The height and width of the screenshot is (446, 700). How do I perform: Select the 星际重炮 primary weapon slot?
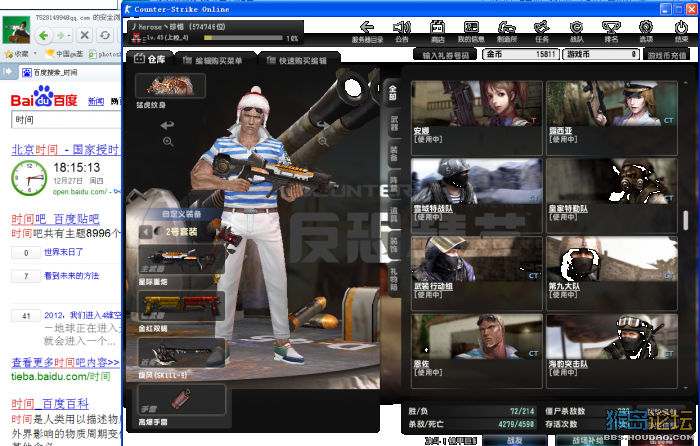[x=181, y=259]
